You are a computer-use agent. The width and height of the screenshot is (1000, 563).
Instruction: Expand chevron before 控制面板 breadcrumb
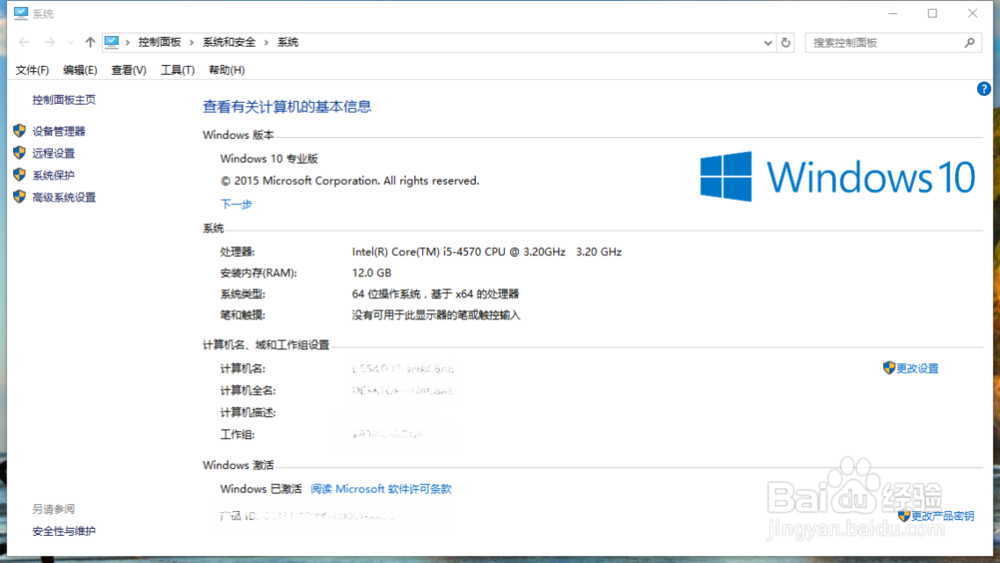point(128,43)
